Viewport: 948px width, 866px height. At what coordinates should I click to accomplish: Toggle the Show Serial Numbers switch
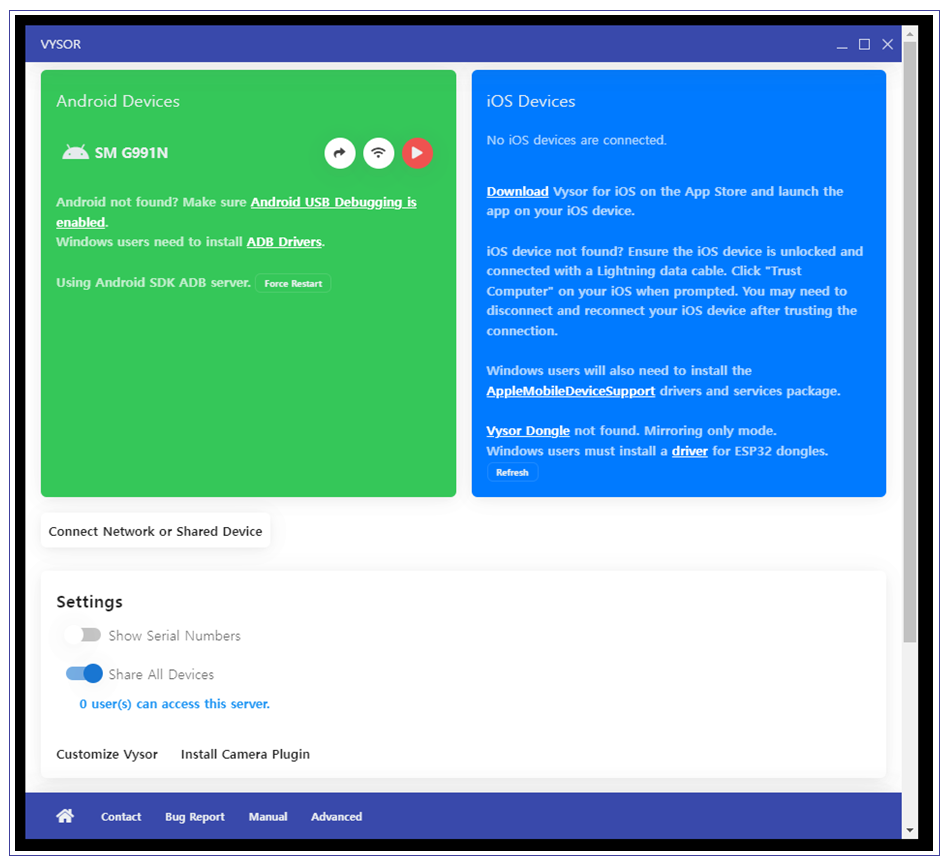click(84, 635)
